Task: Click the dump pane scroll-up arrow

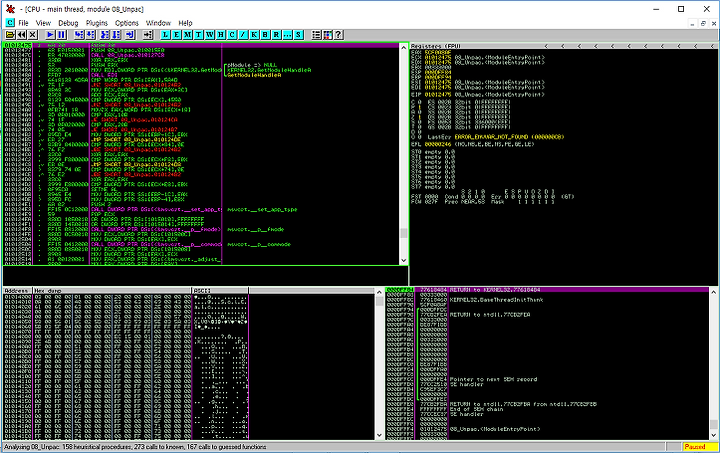Action: click(x=379, y=292)
